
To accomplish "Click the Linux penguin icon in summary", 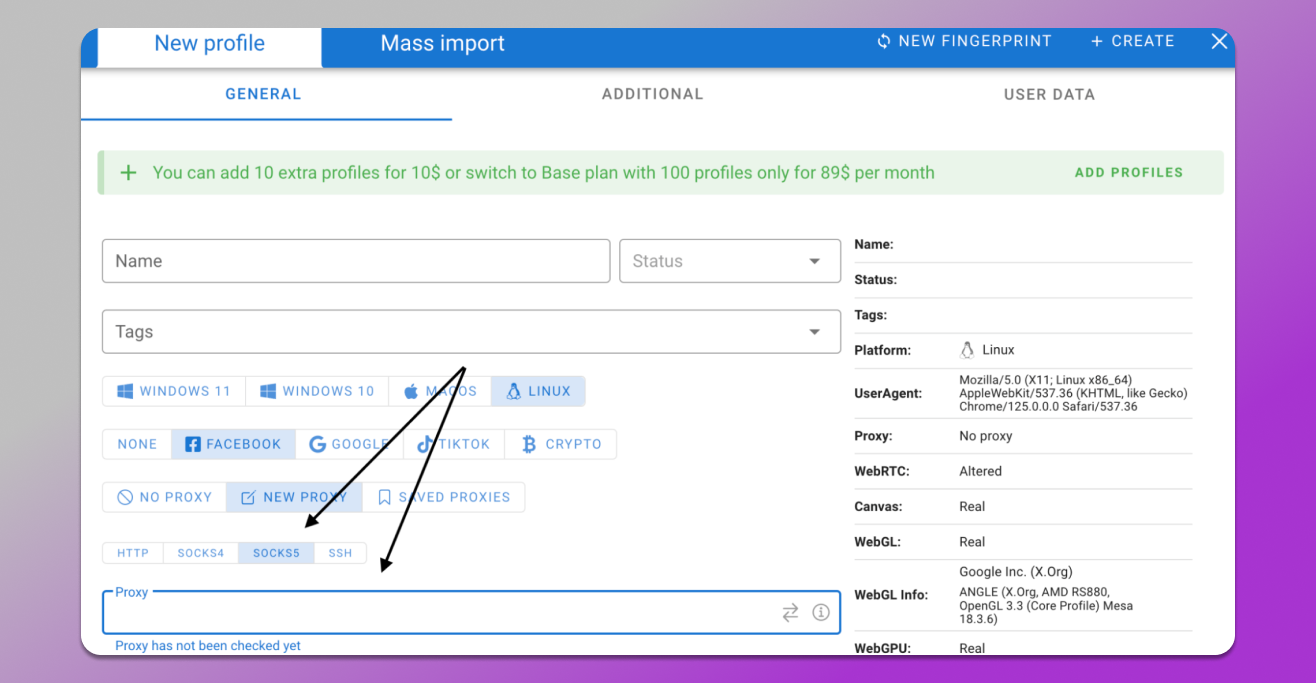I will click(x=967, y=350).
